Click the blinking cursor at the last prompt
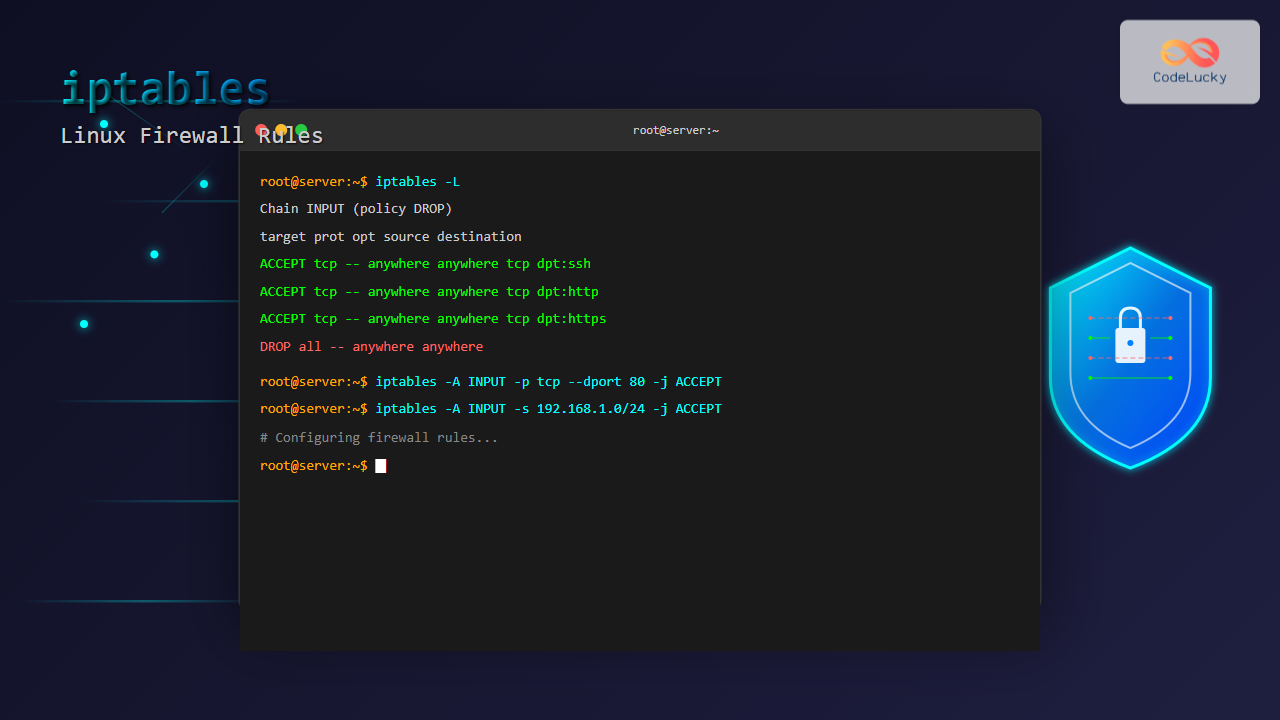1280x720 pixels. 380,465
